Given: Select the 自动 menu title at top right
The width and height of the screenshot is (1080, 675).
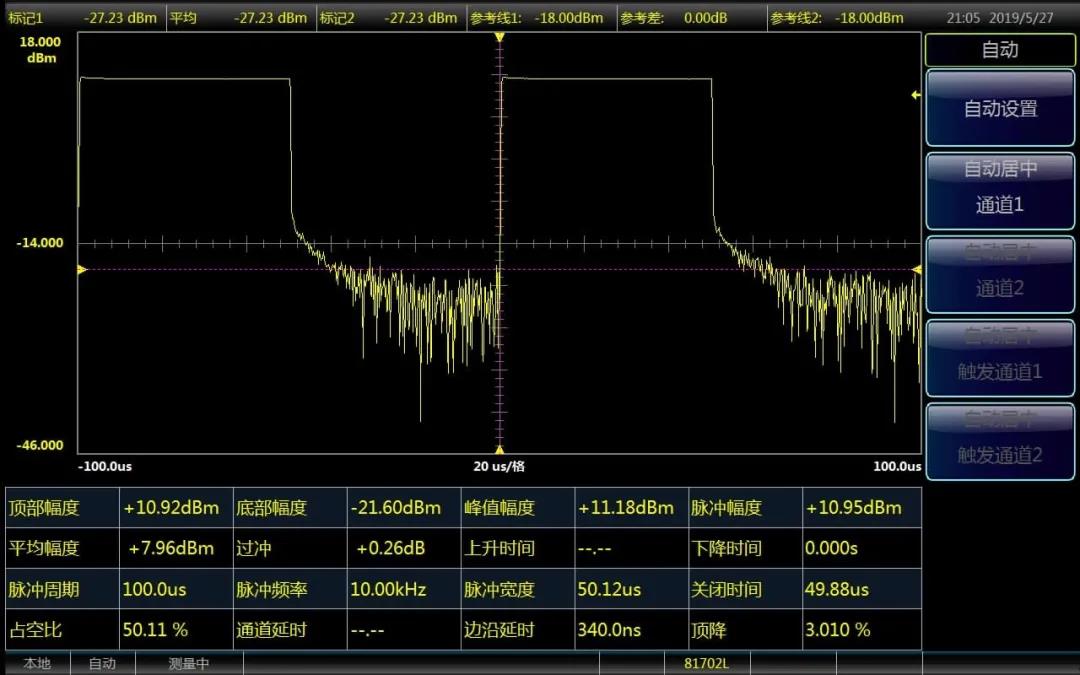Looking at the screenshot, I should click(x=999, y=50).
